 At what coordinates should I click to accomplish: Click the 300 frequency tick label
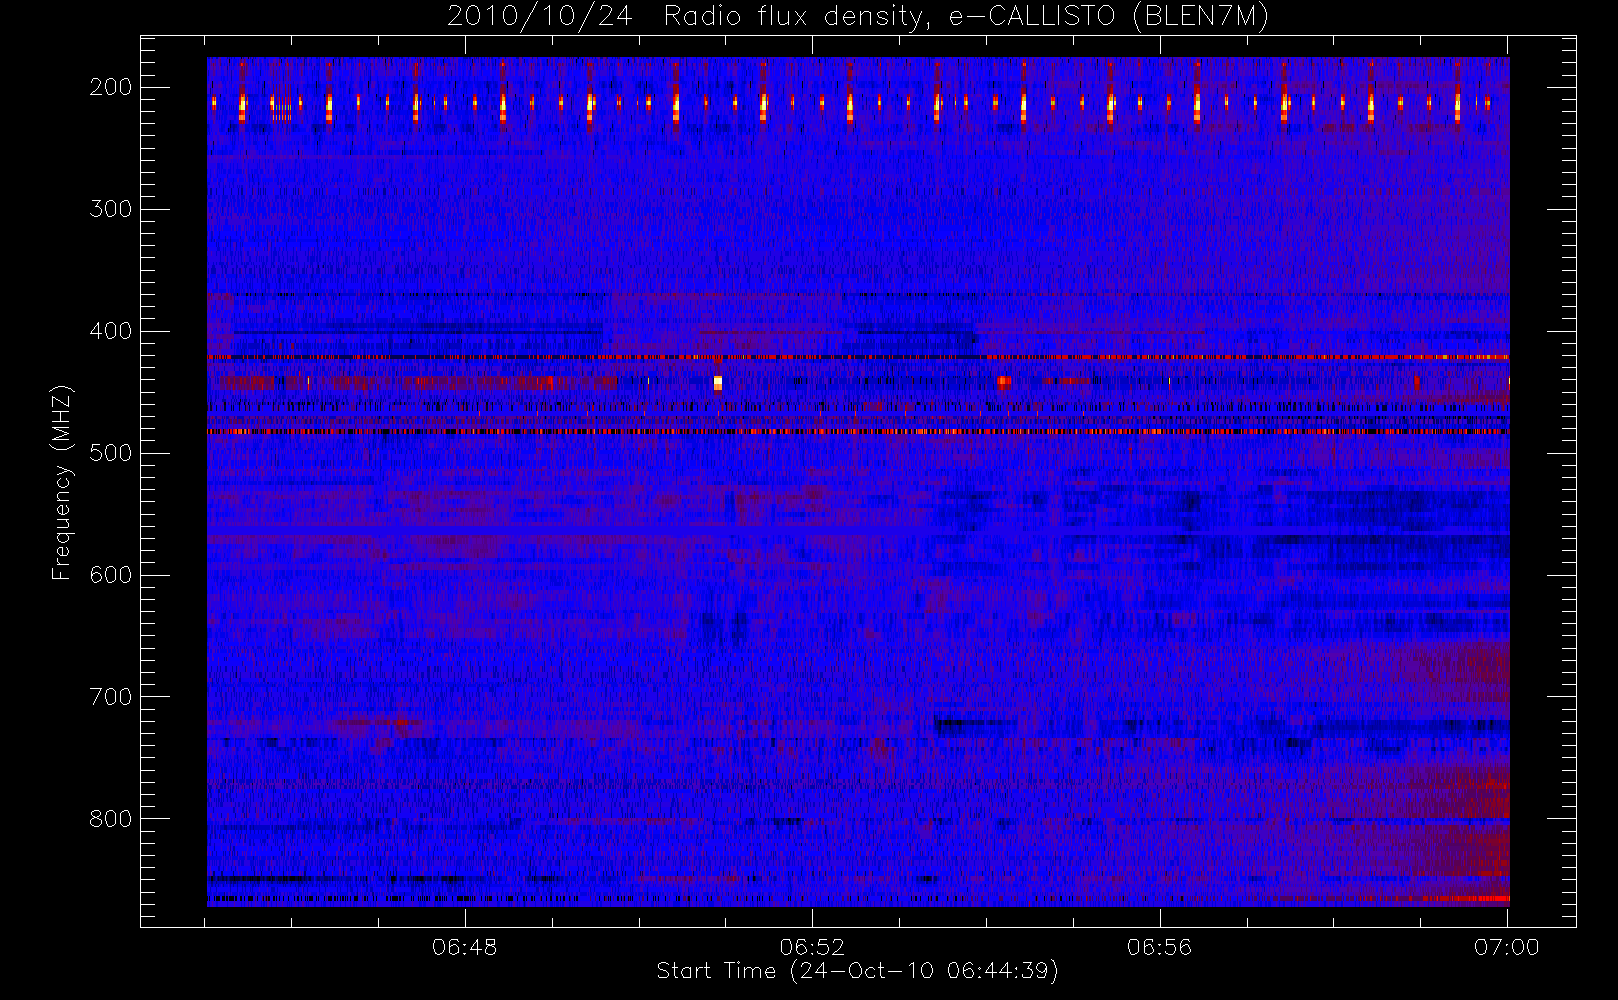click(111, 209)
